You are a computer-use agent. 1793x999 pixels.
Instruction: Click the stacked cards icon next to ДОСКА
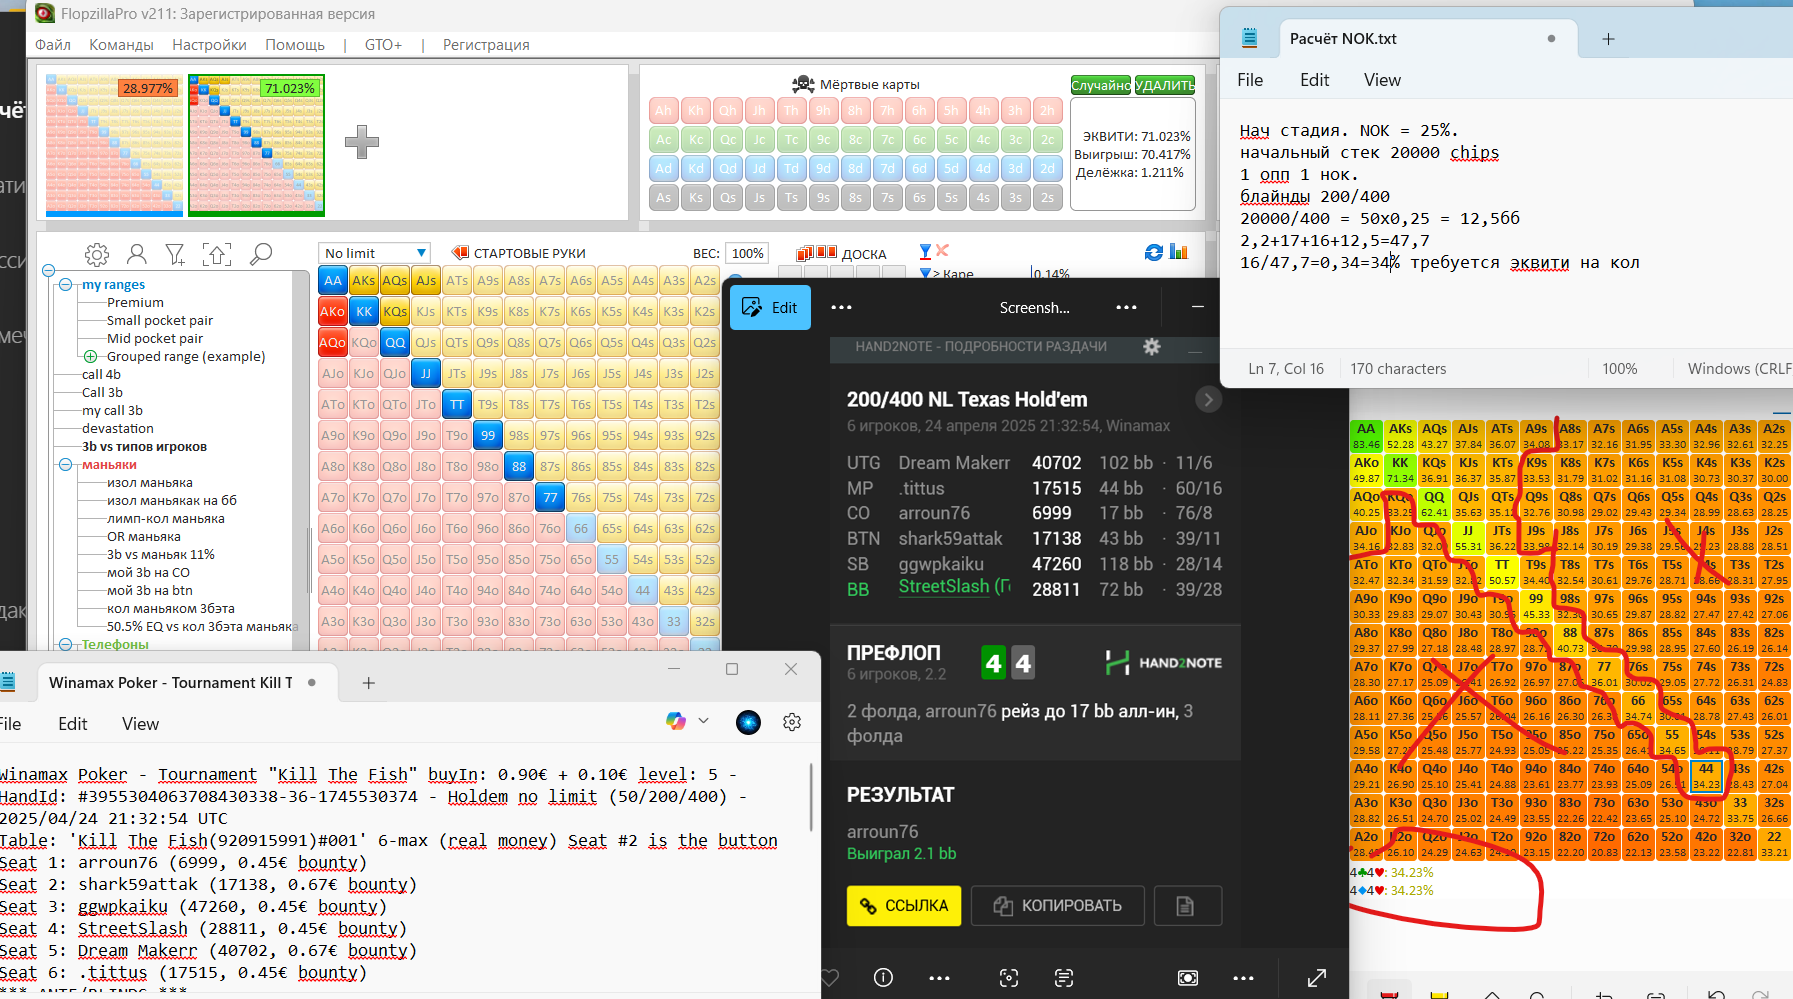tap(805, 253)
